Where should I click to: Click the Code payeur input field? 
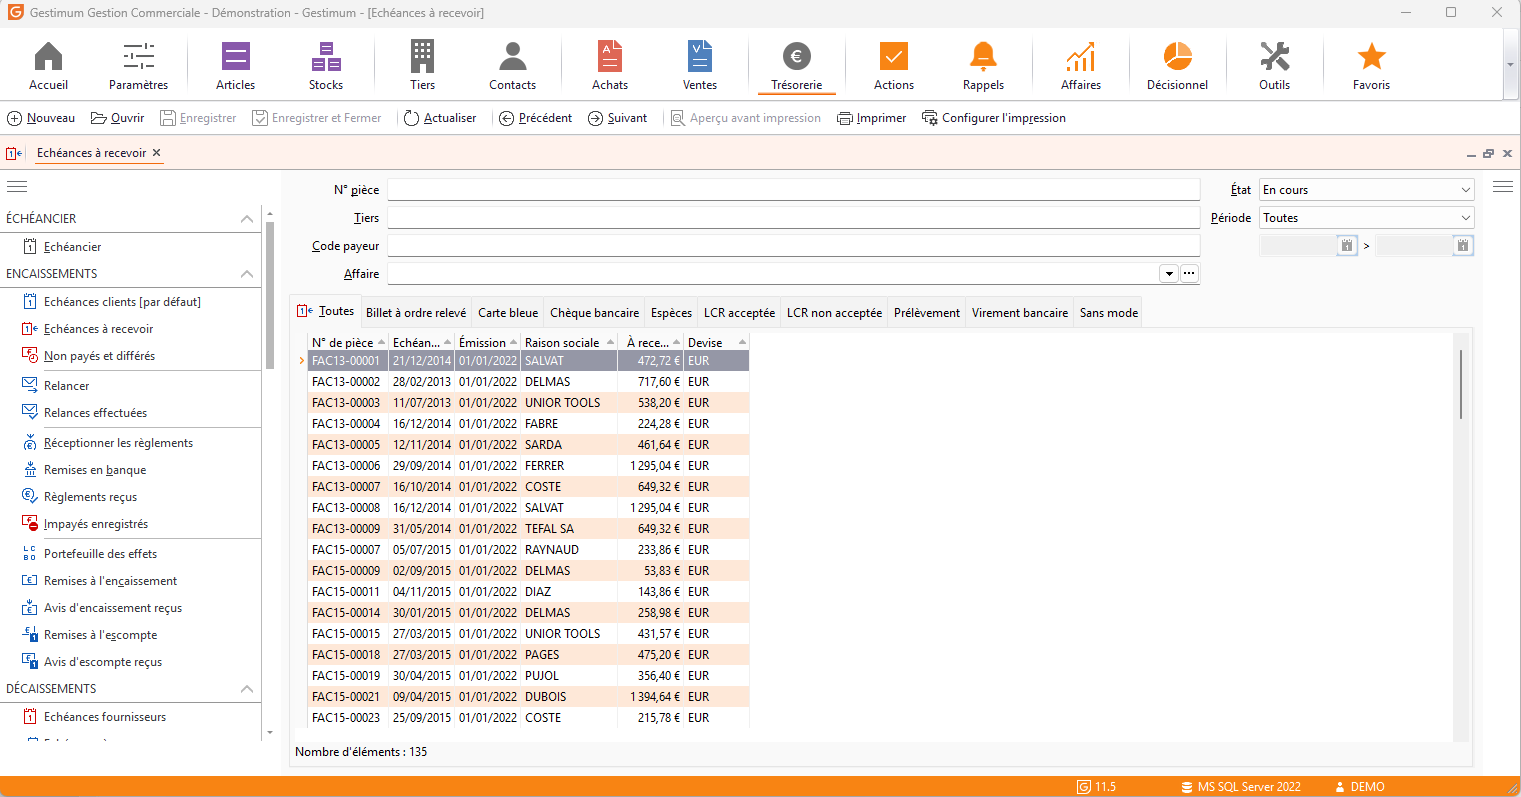[x=793, y=246]
